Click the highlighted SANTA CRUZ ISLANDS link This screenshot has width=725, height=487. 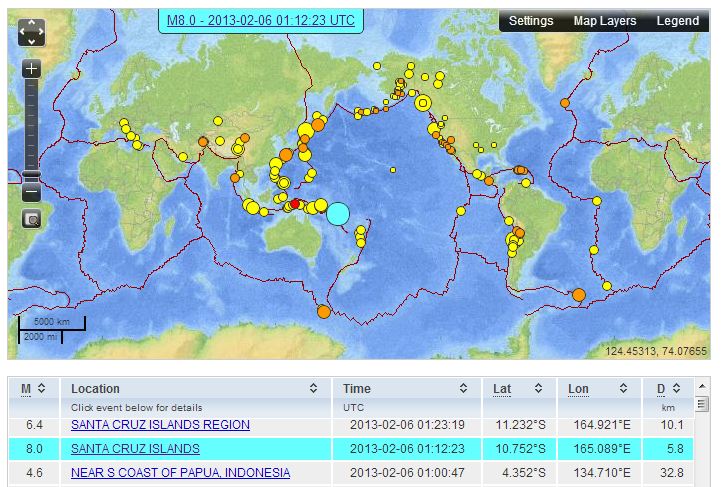click(x=135, y=449)
